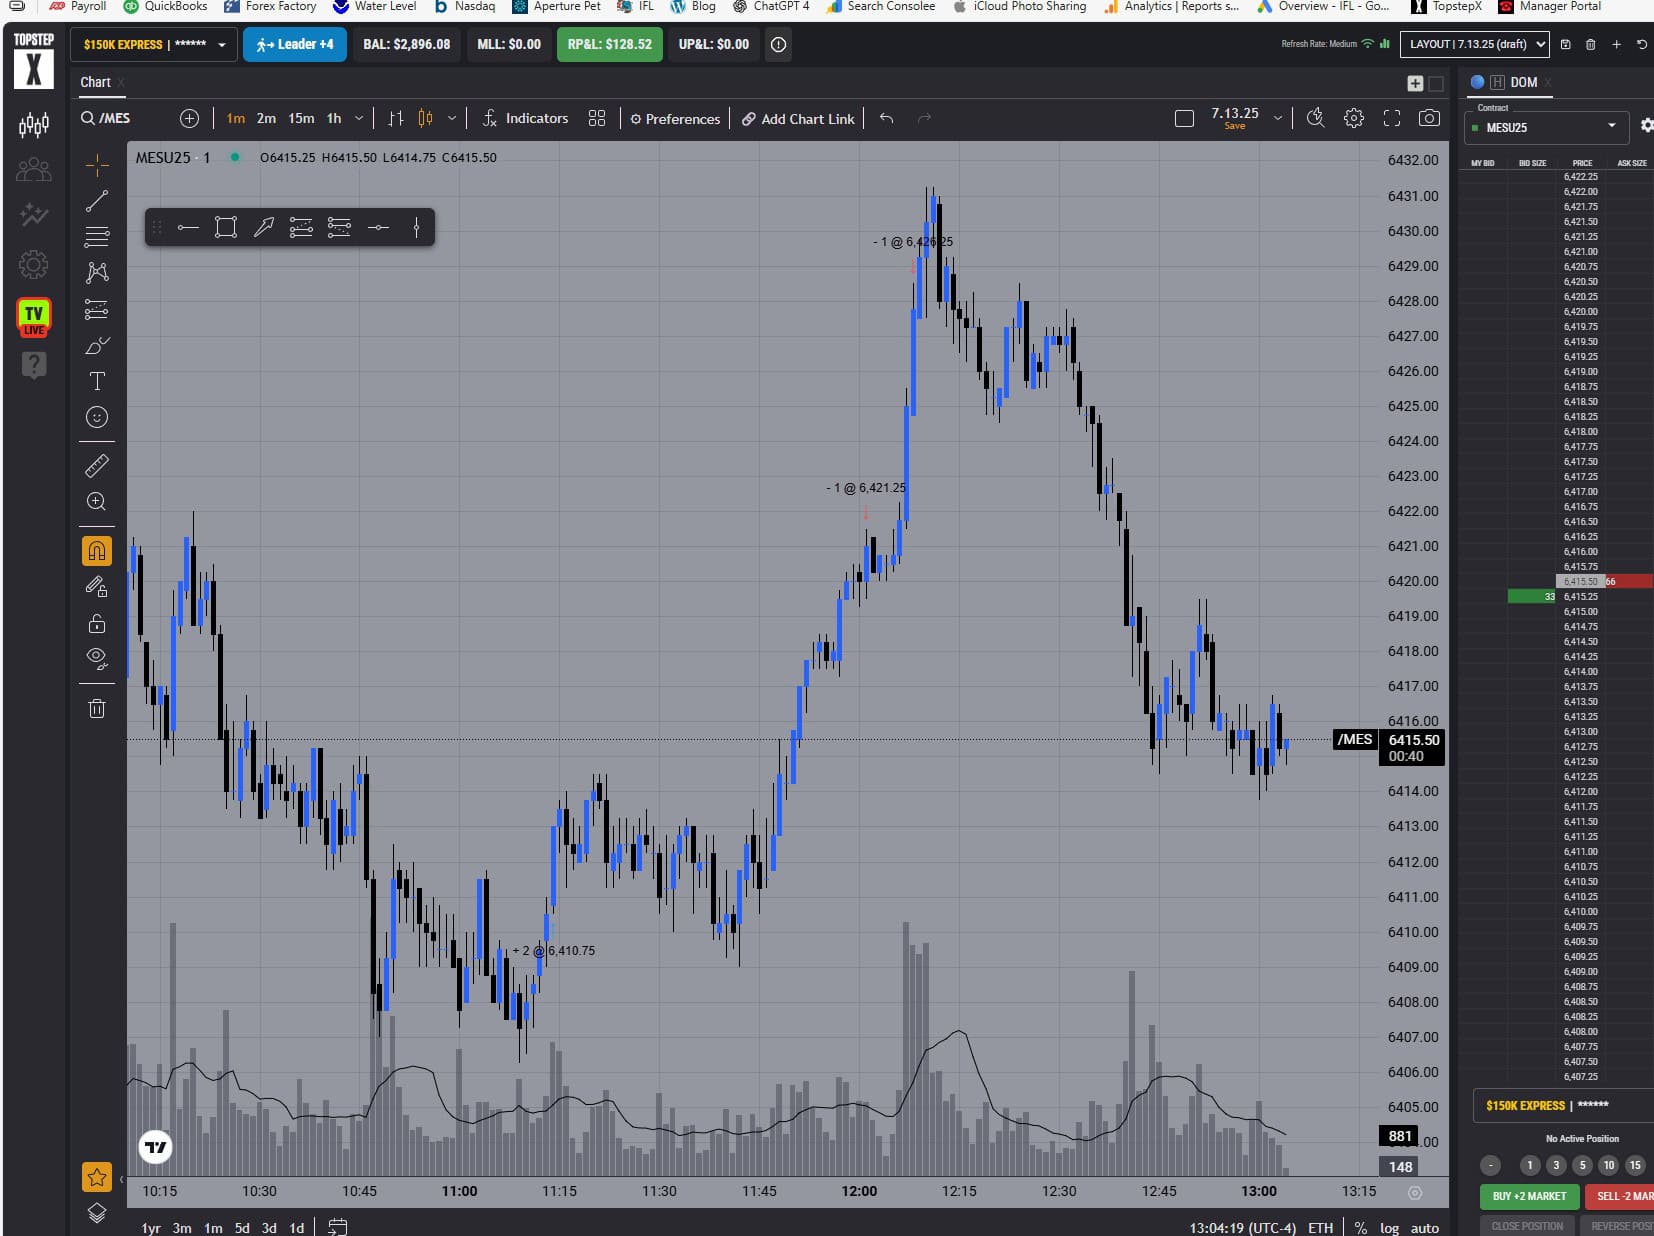Open the object tree layers icon
Screen dimensions: 1654x1236
click(x=97, y=1213)
